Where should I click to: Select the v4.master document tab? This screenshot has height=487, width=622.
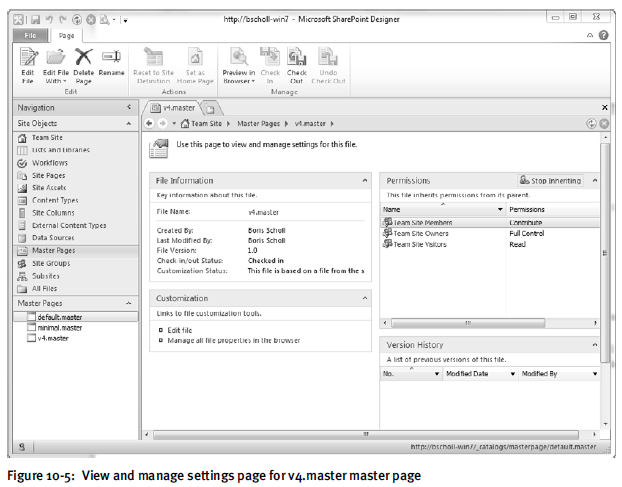coord(174,107)
